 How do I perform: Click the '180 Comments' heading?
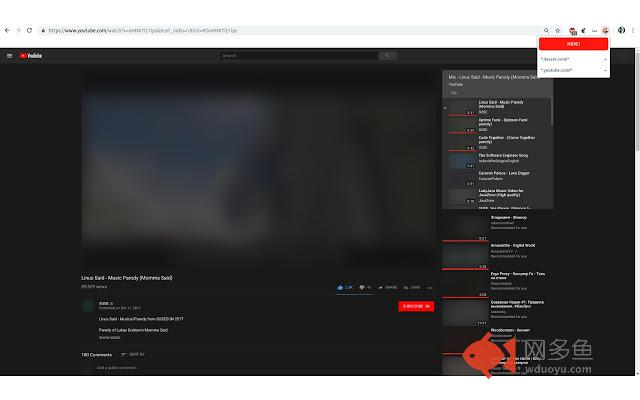96,355
